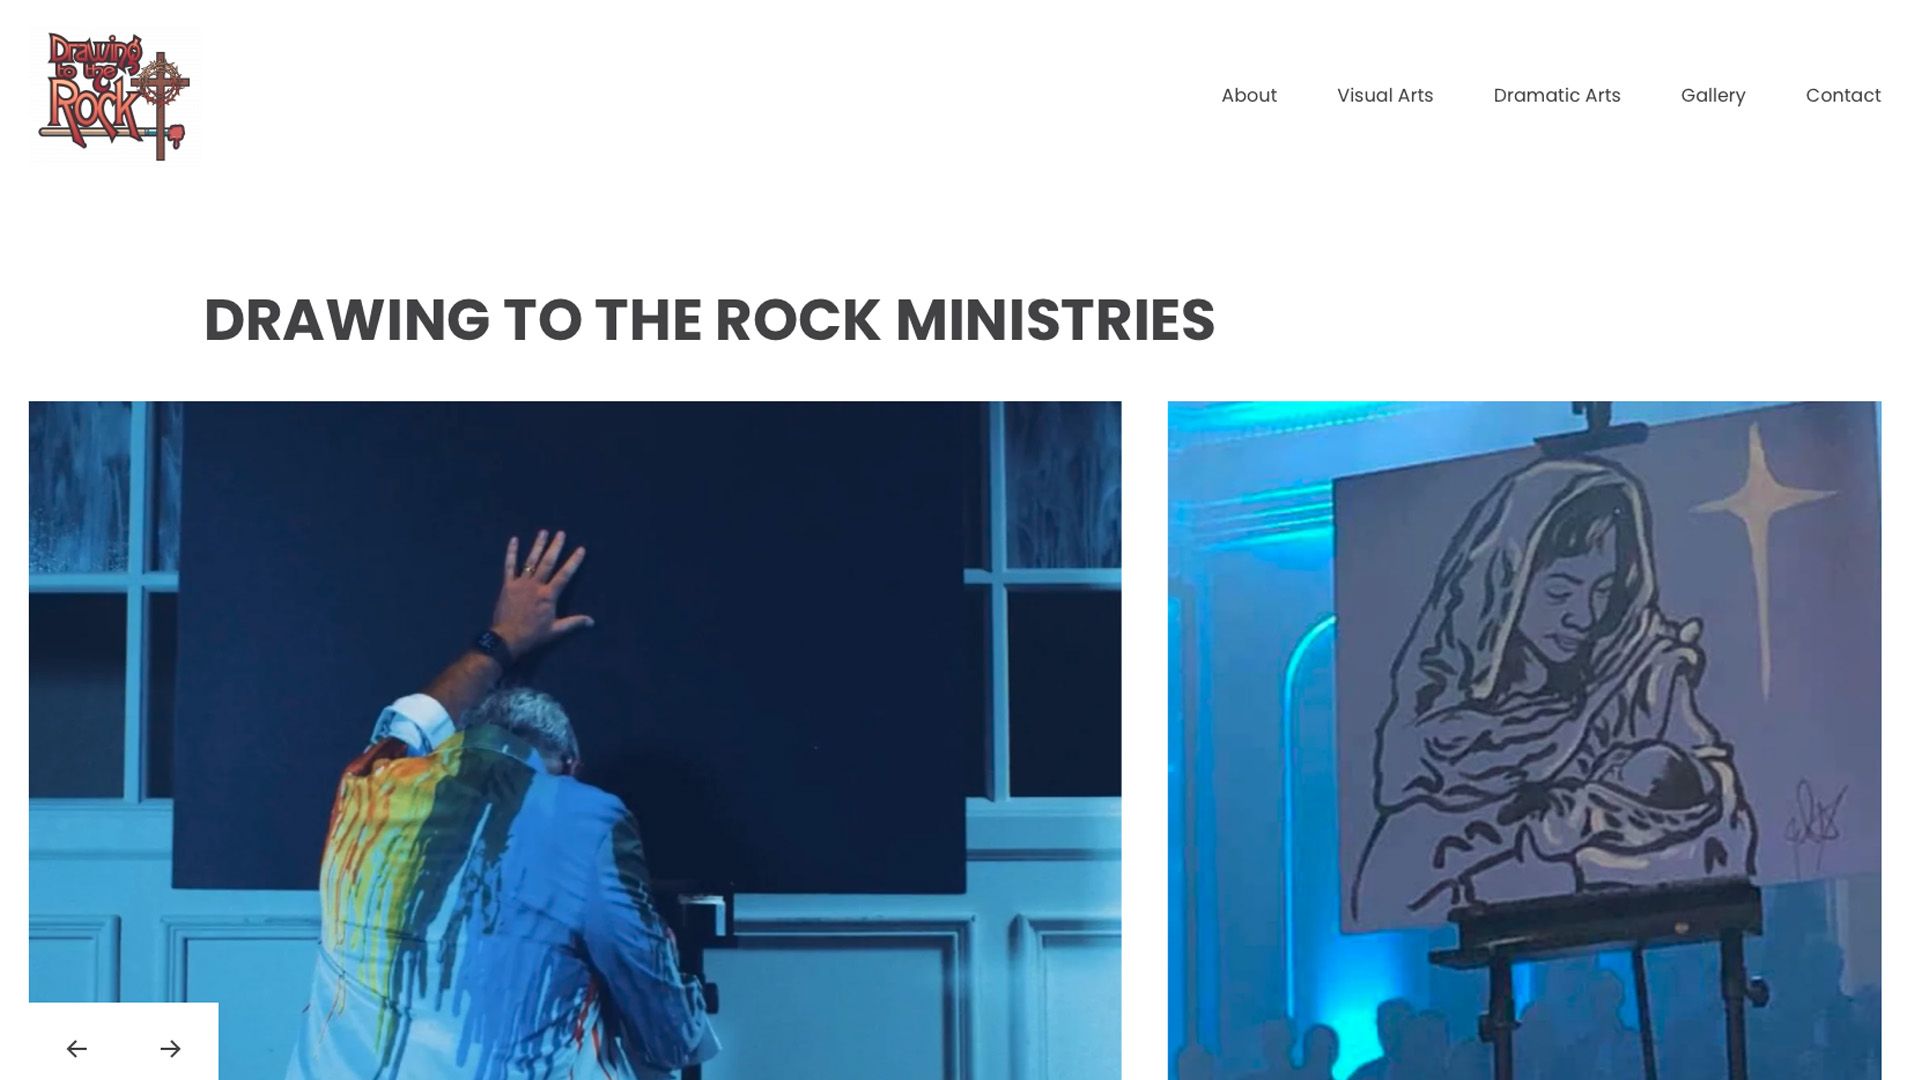Open the man at black canvas slide
The image size is (1920, 1080).
575,740
